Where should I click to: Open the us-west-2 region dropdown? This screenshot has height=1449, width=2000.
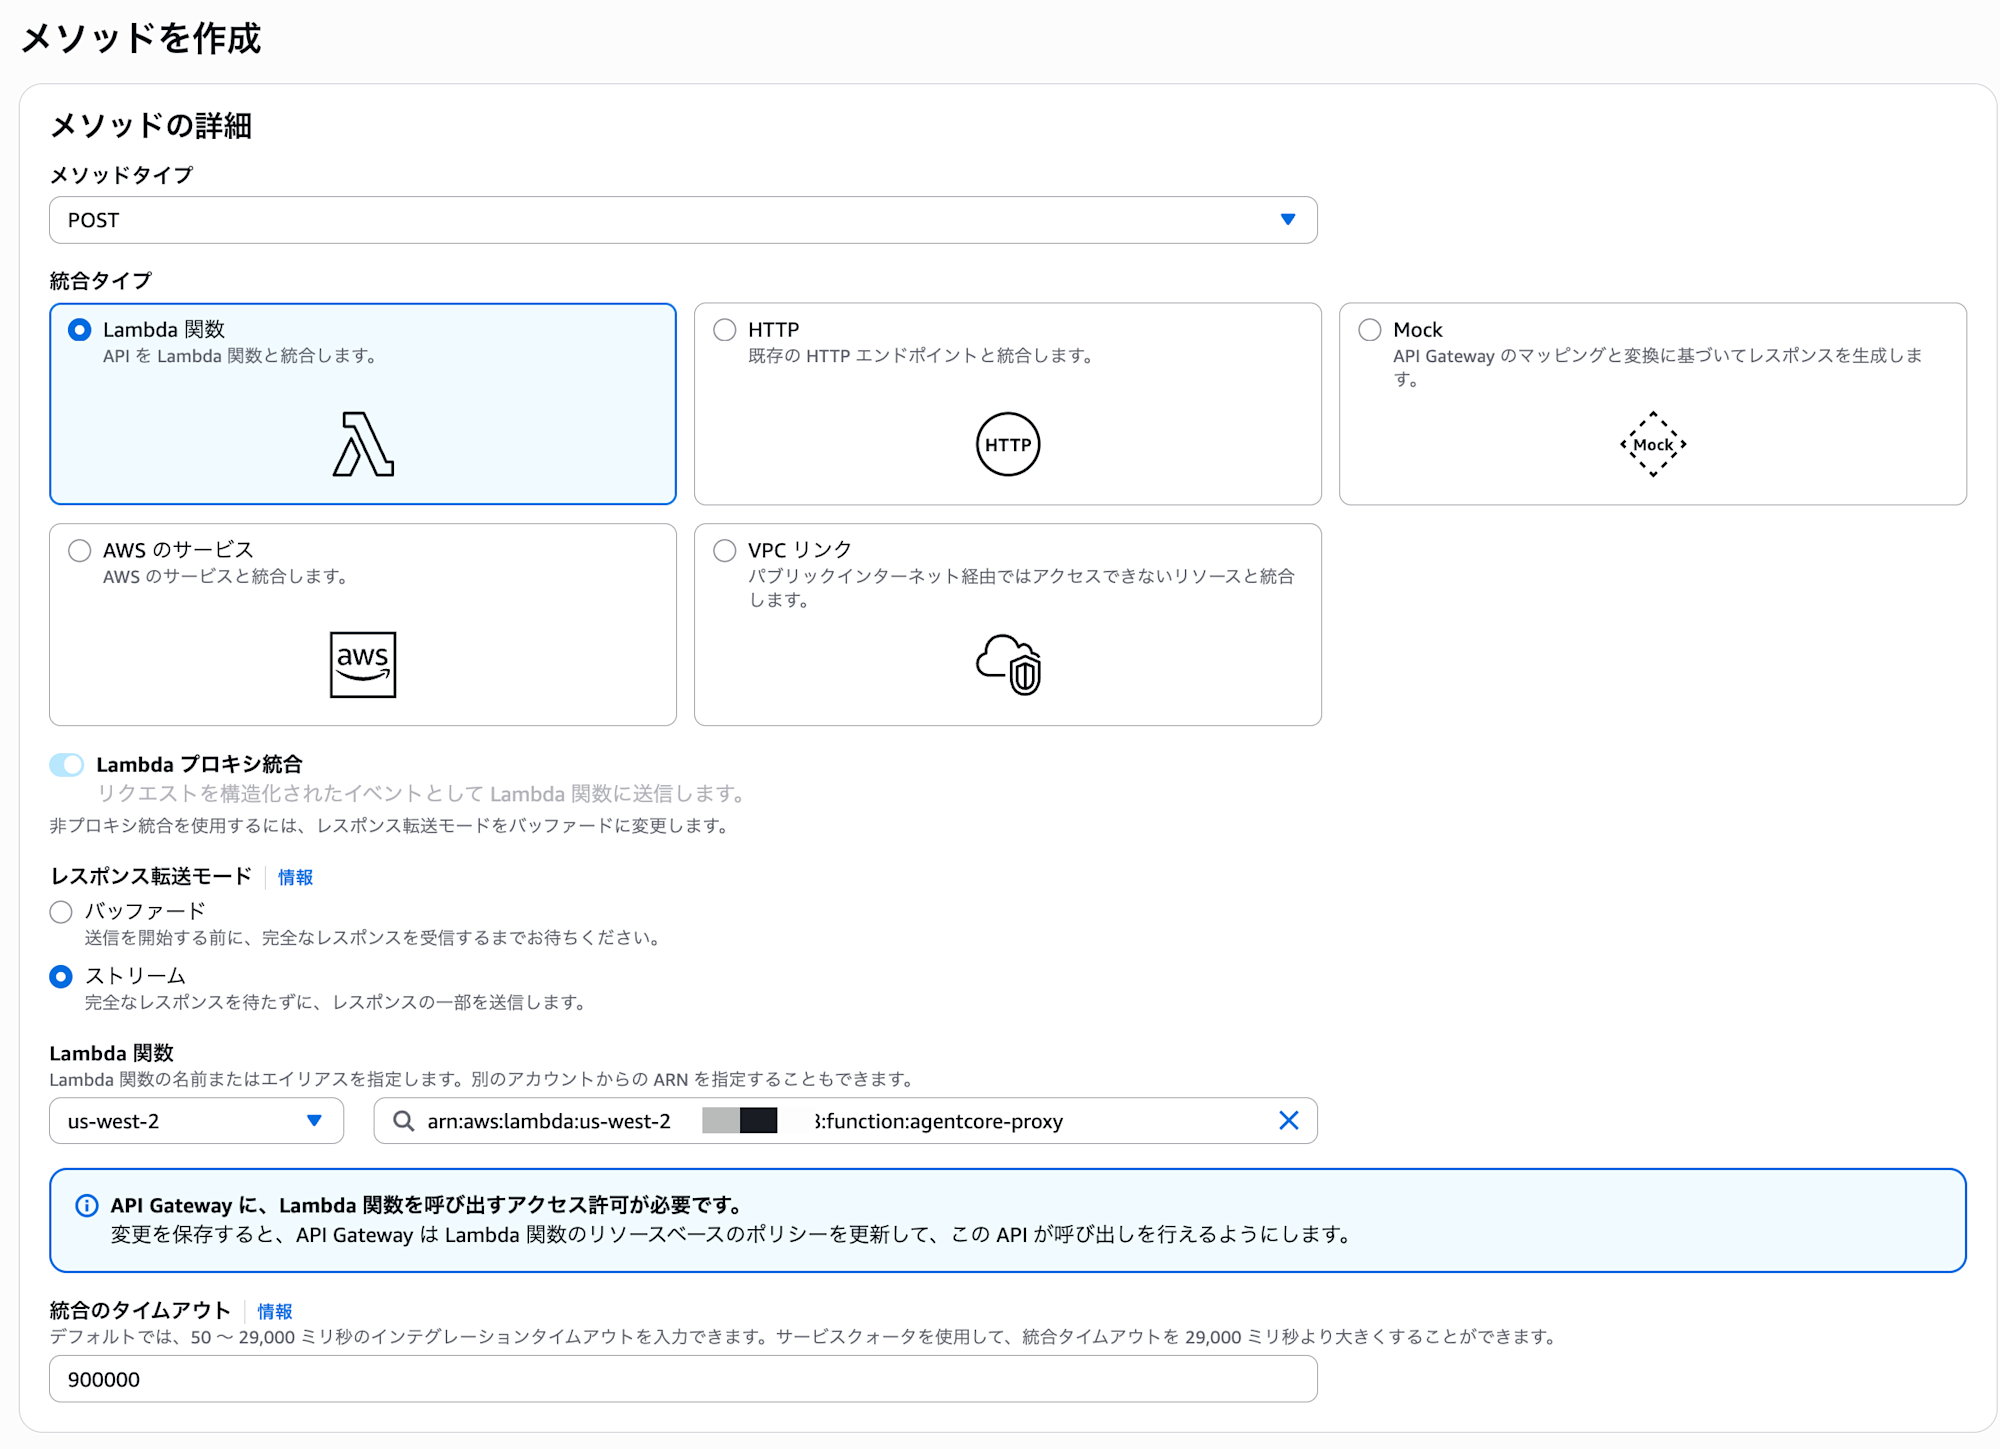click(196, 1121)
